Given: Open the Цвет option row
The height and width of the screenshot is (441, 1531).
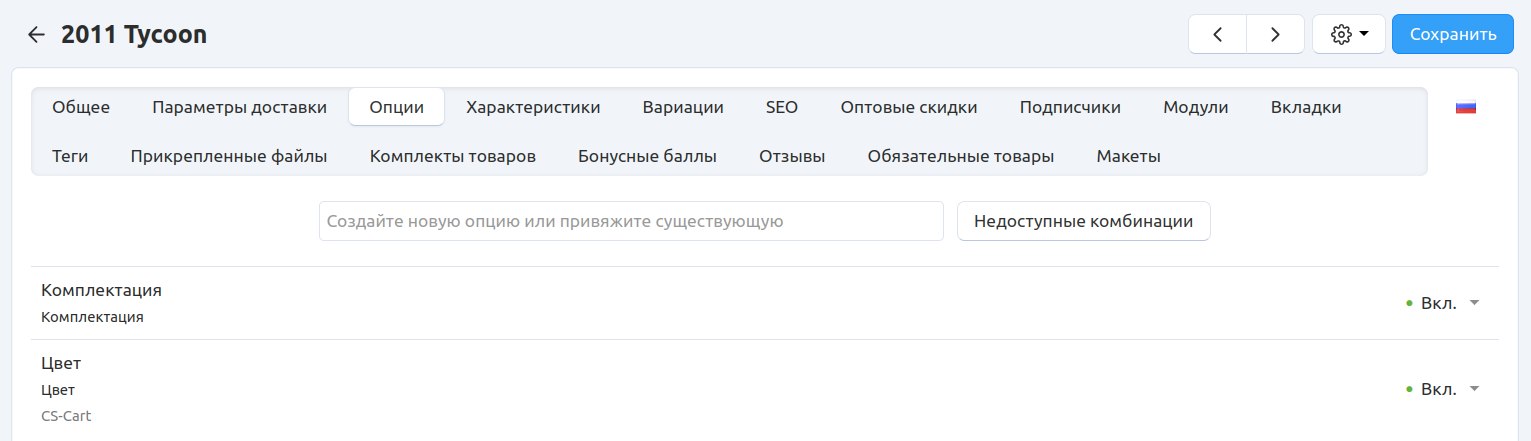Looking at the screenshot, I should coord(61,364).
